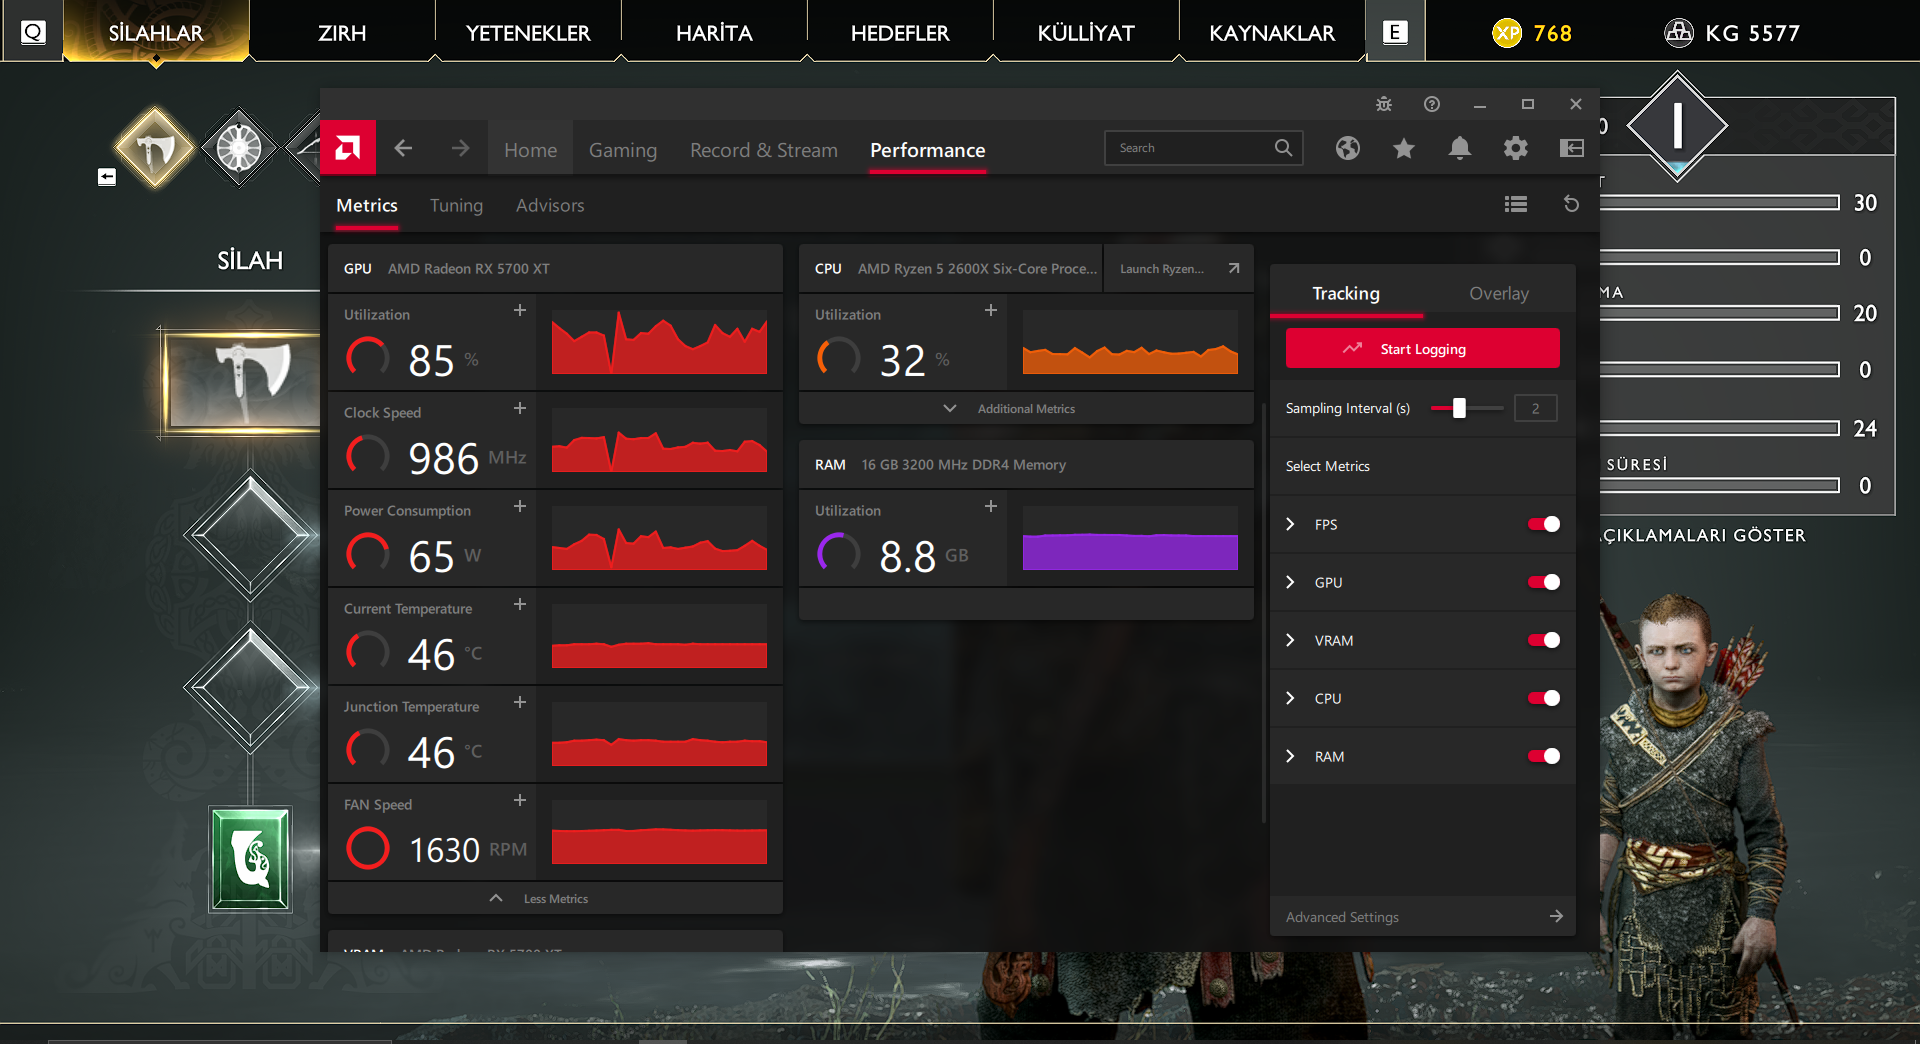Disable FPS tracking toggle
Image resolution: width=1920 pixels, height=1044 pixels.
click(1543, 524)
